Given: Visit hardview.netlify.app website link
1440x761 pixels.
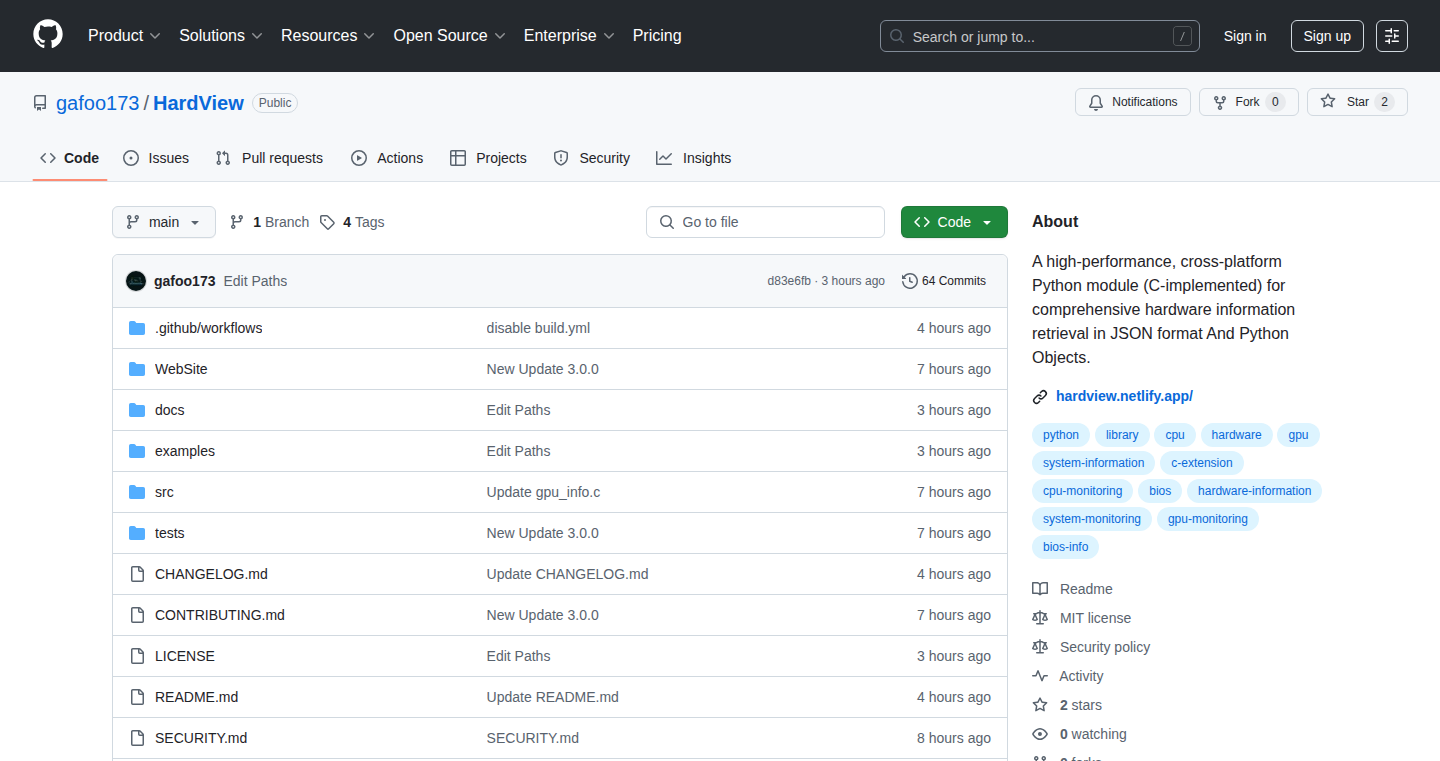Looking at the screenshot, I should coord(1124,396).
